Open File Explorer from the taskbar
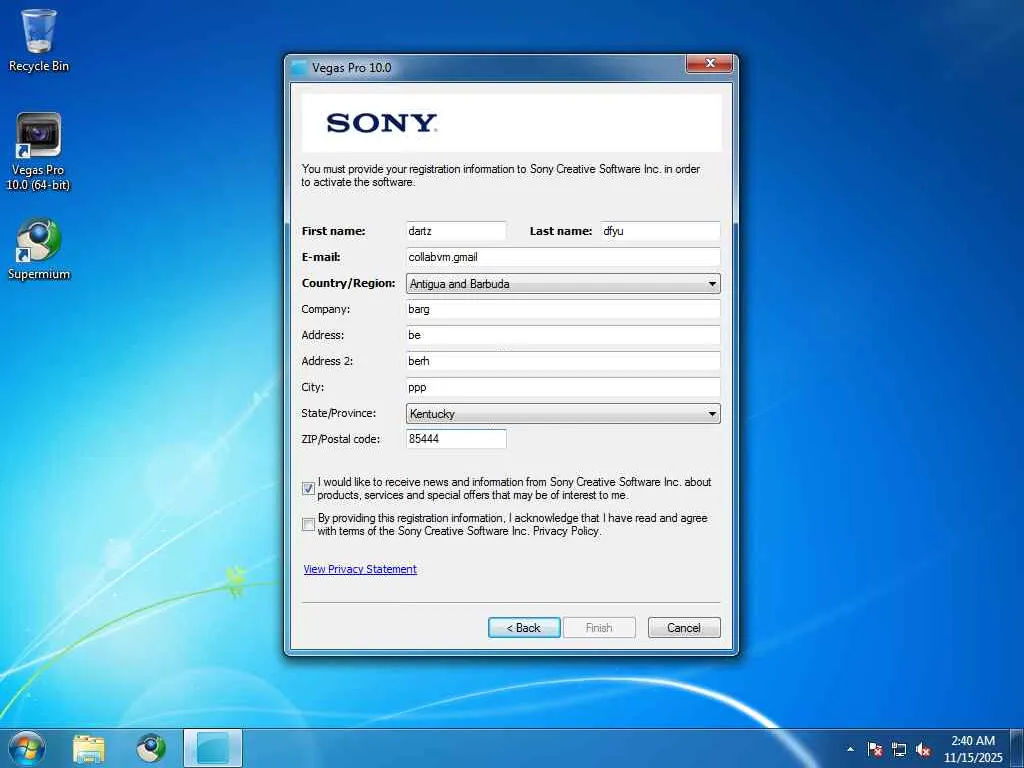The width and height of the screenshot is (1024, 768). pos(89,748)
